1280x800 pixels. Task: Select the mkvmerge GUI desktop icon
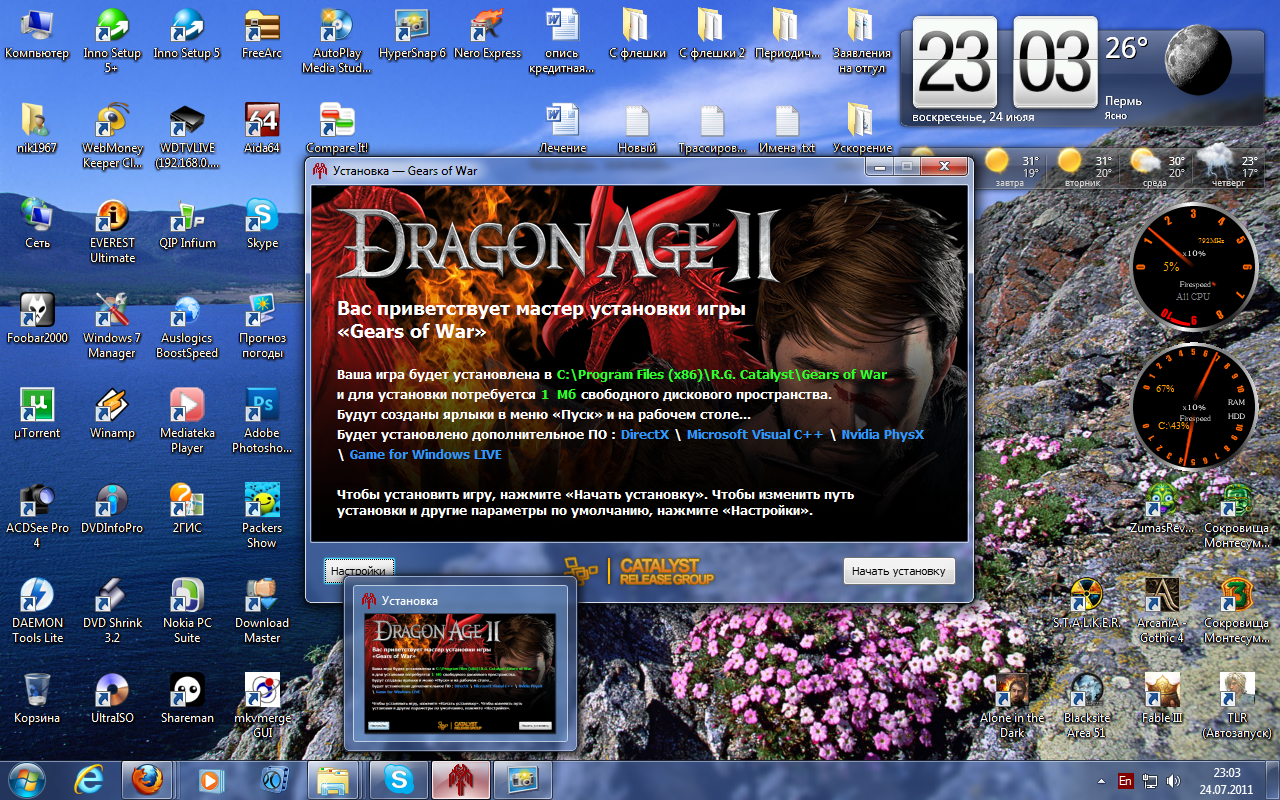click(262, 705)
